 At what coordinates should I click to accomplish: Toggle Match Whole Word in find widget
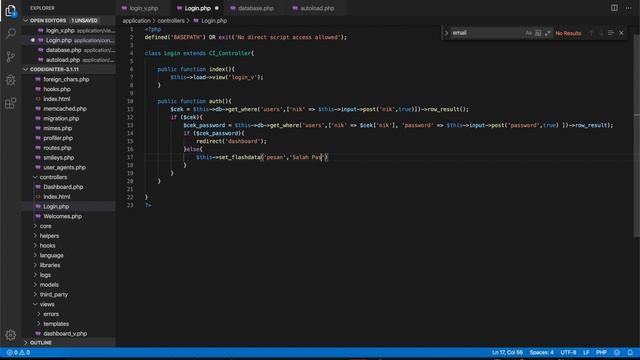(x=538, y=33)
